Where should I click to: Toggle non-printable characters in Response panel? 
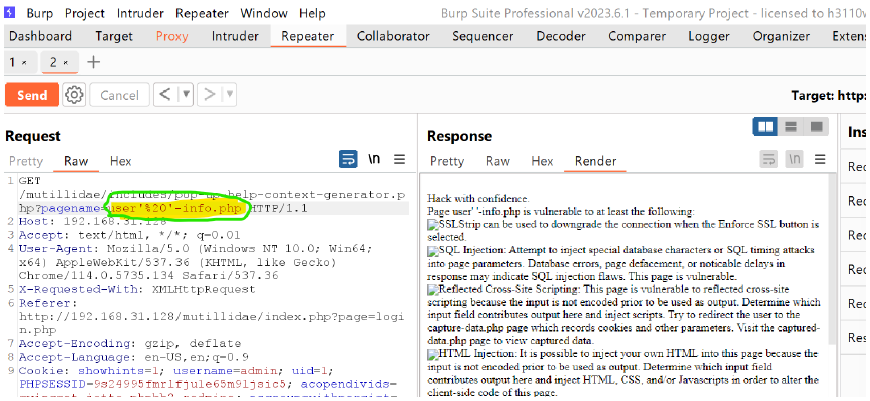795,160
